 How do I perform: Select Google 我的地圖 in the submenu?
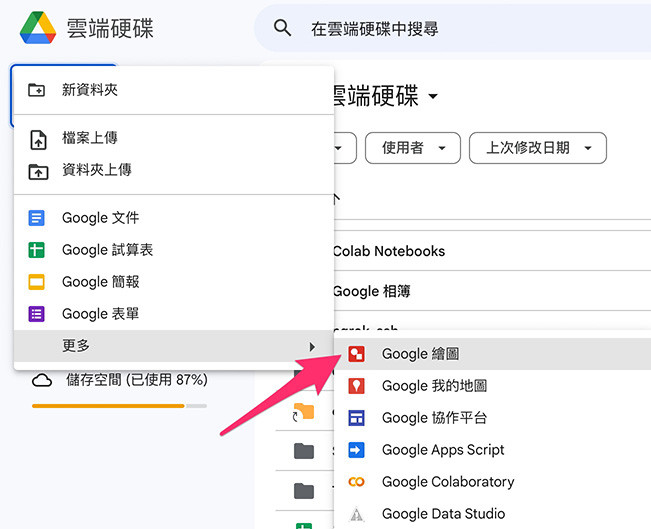click(492, 386)
